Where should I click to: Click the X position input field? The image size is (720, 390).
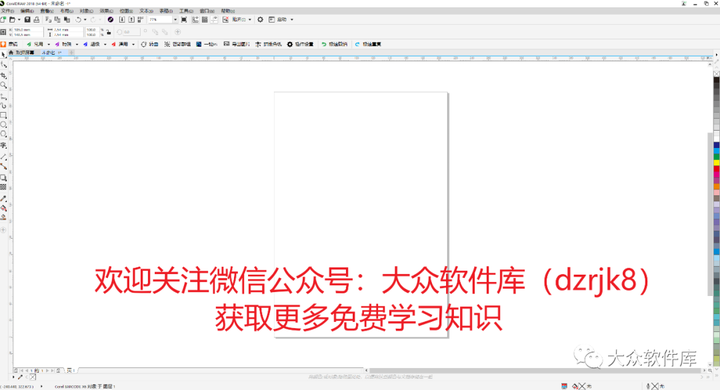click(x=28, y=29)
